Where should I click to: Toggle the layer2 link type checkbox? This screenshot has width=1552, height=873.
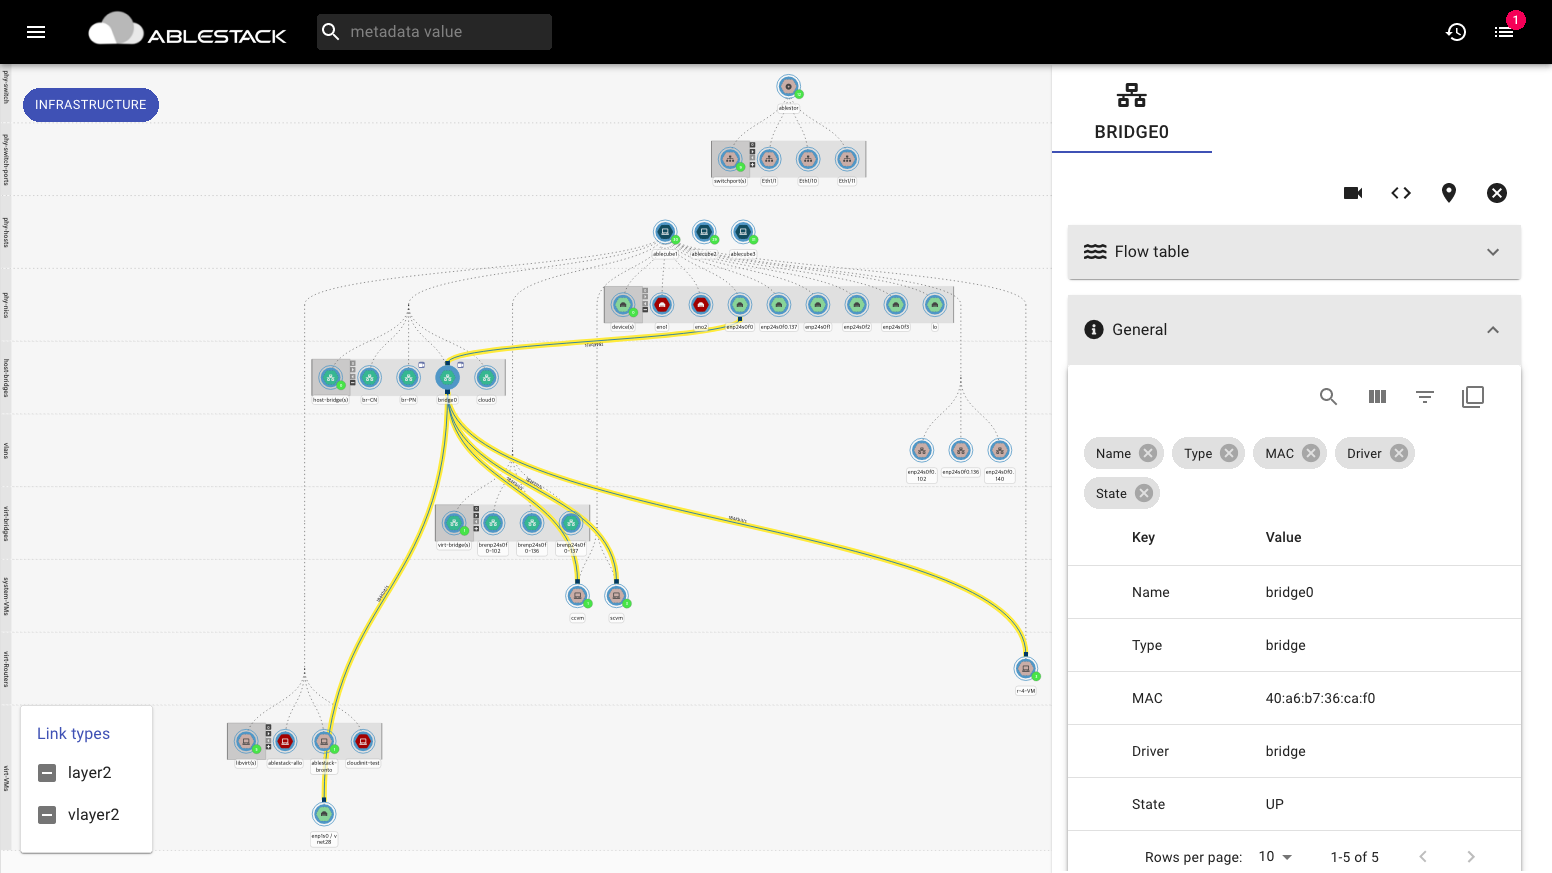point(47,773)
